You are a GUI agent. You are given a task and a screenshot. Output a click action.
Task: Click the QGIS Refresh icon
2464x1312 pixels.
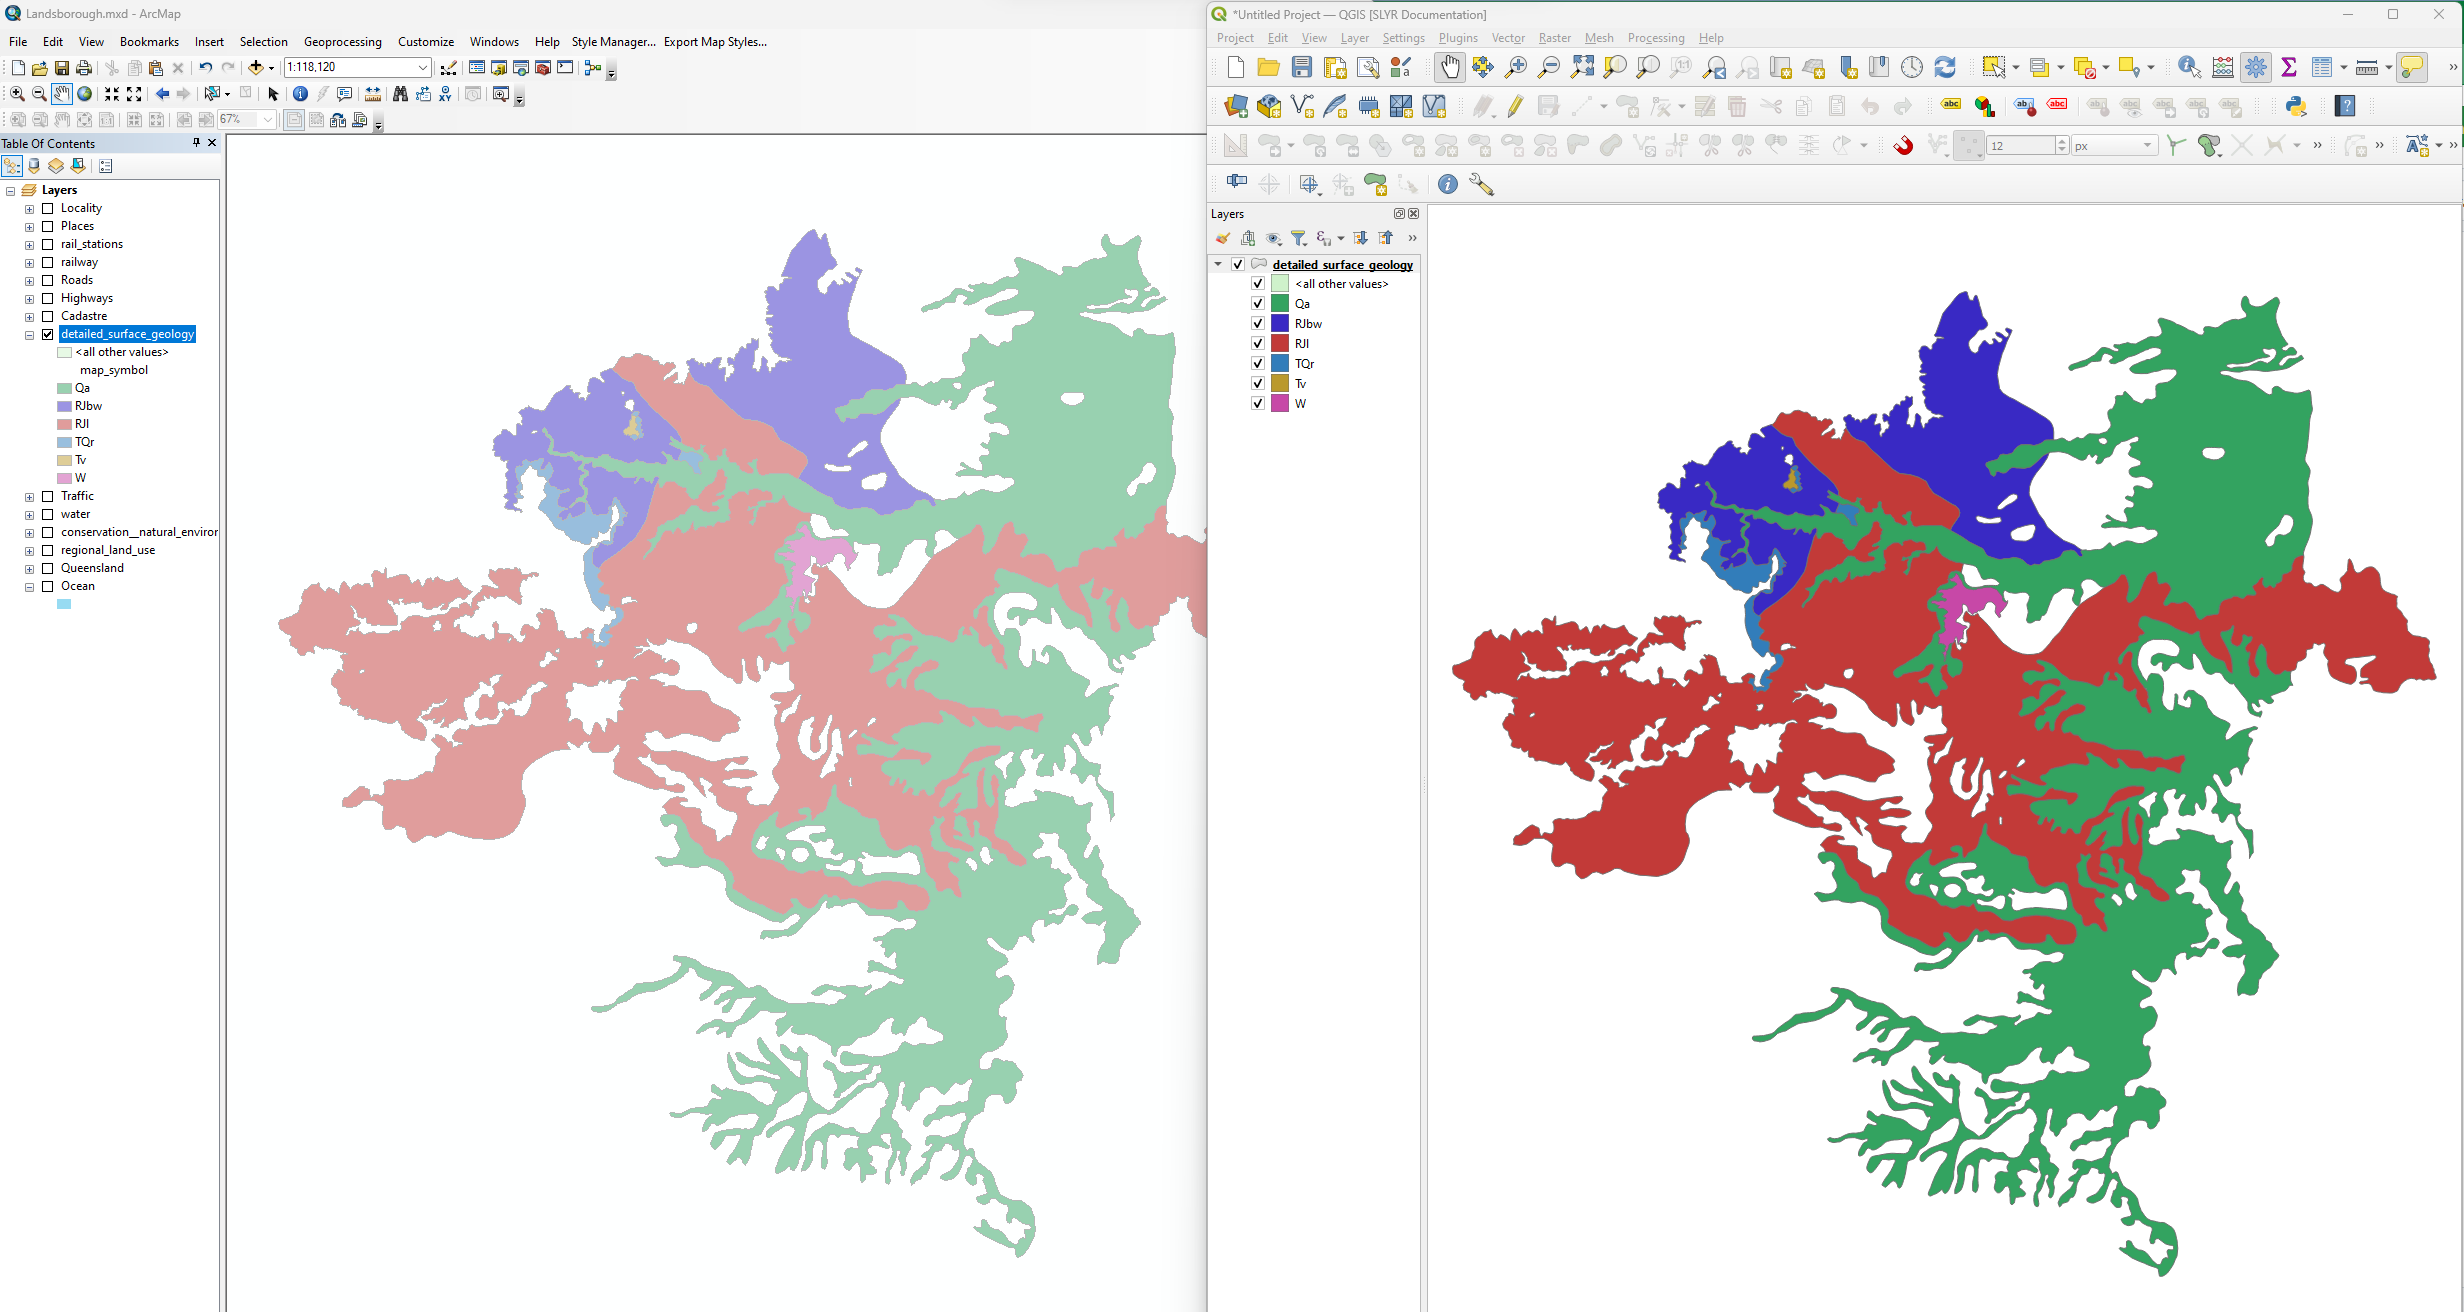coord(1944,67)
